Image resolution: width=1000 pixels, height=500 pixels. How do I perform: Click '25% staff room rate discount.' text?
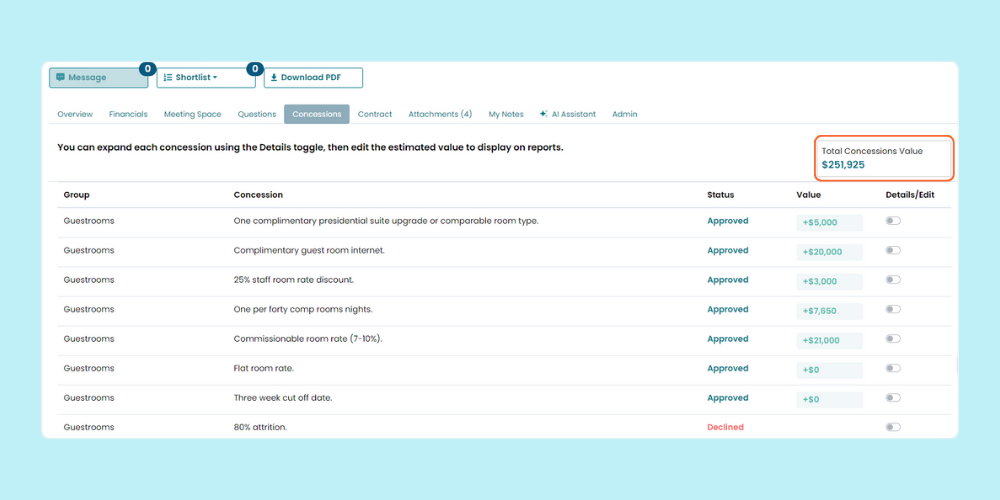pos(294,280)
